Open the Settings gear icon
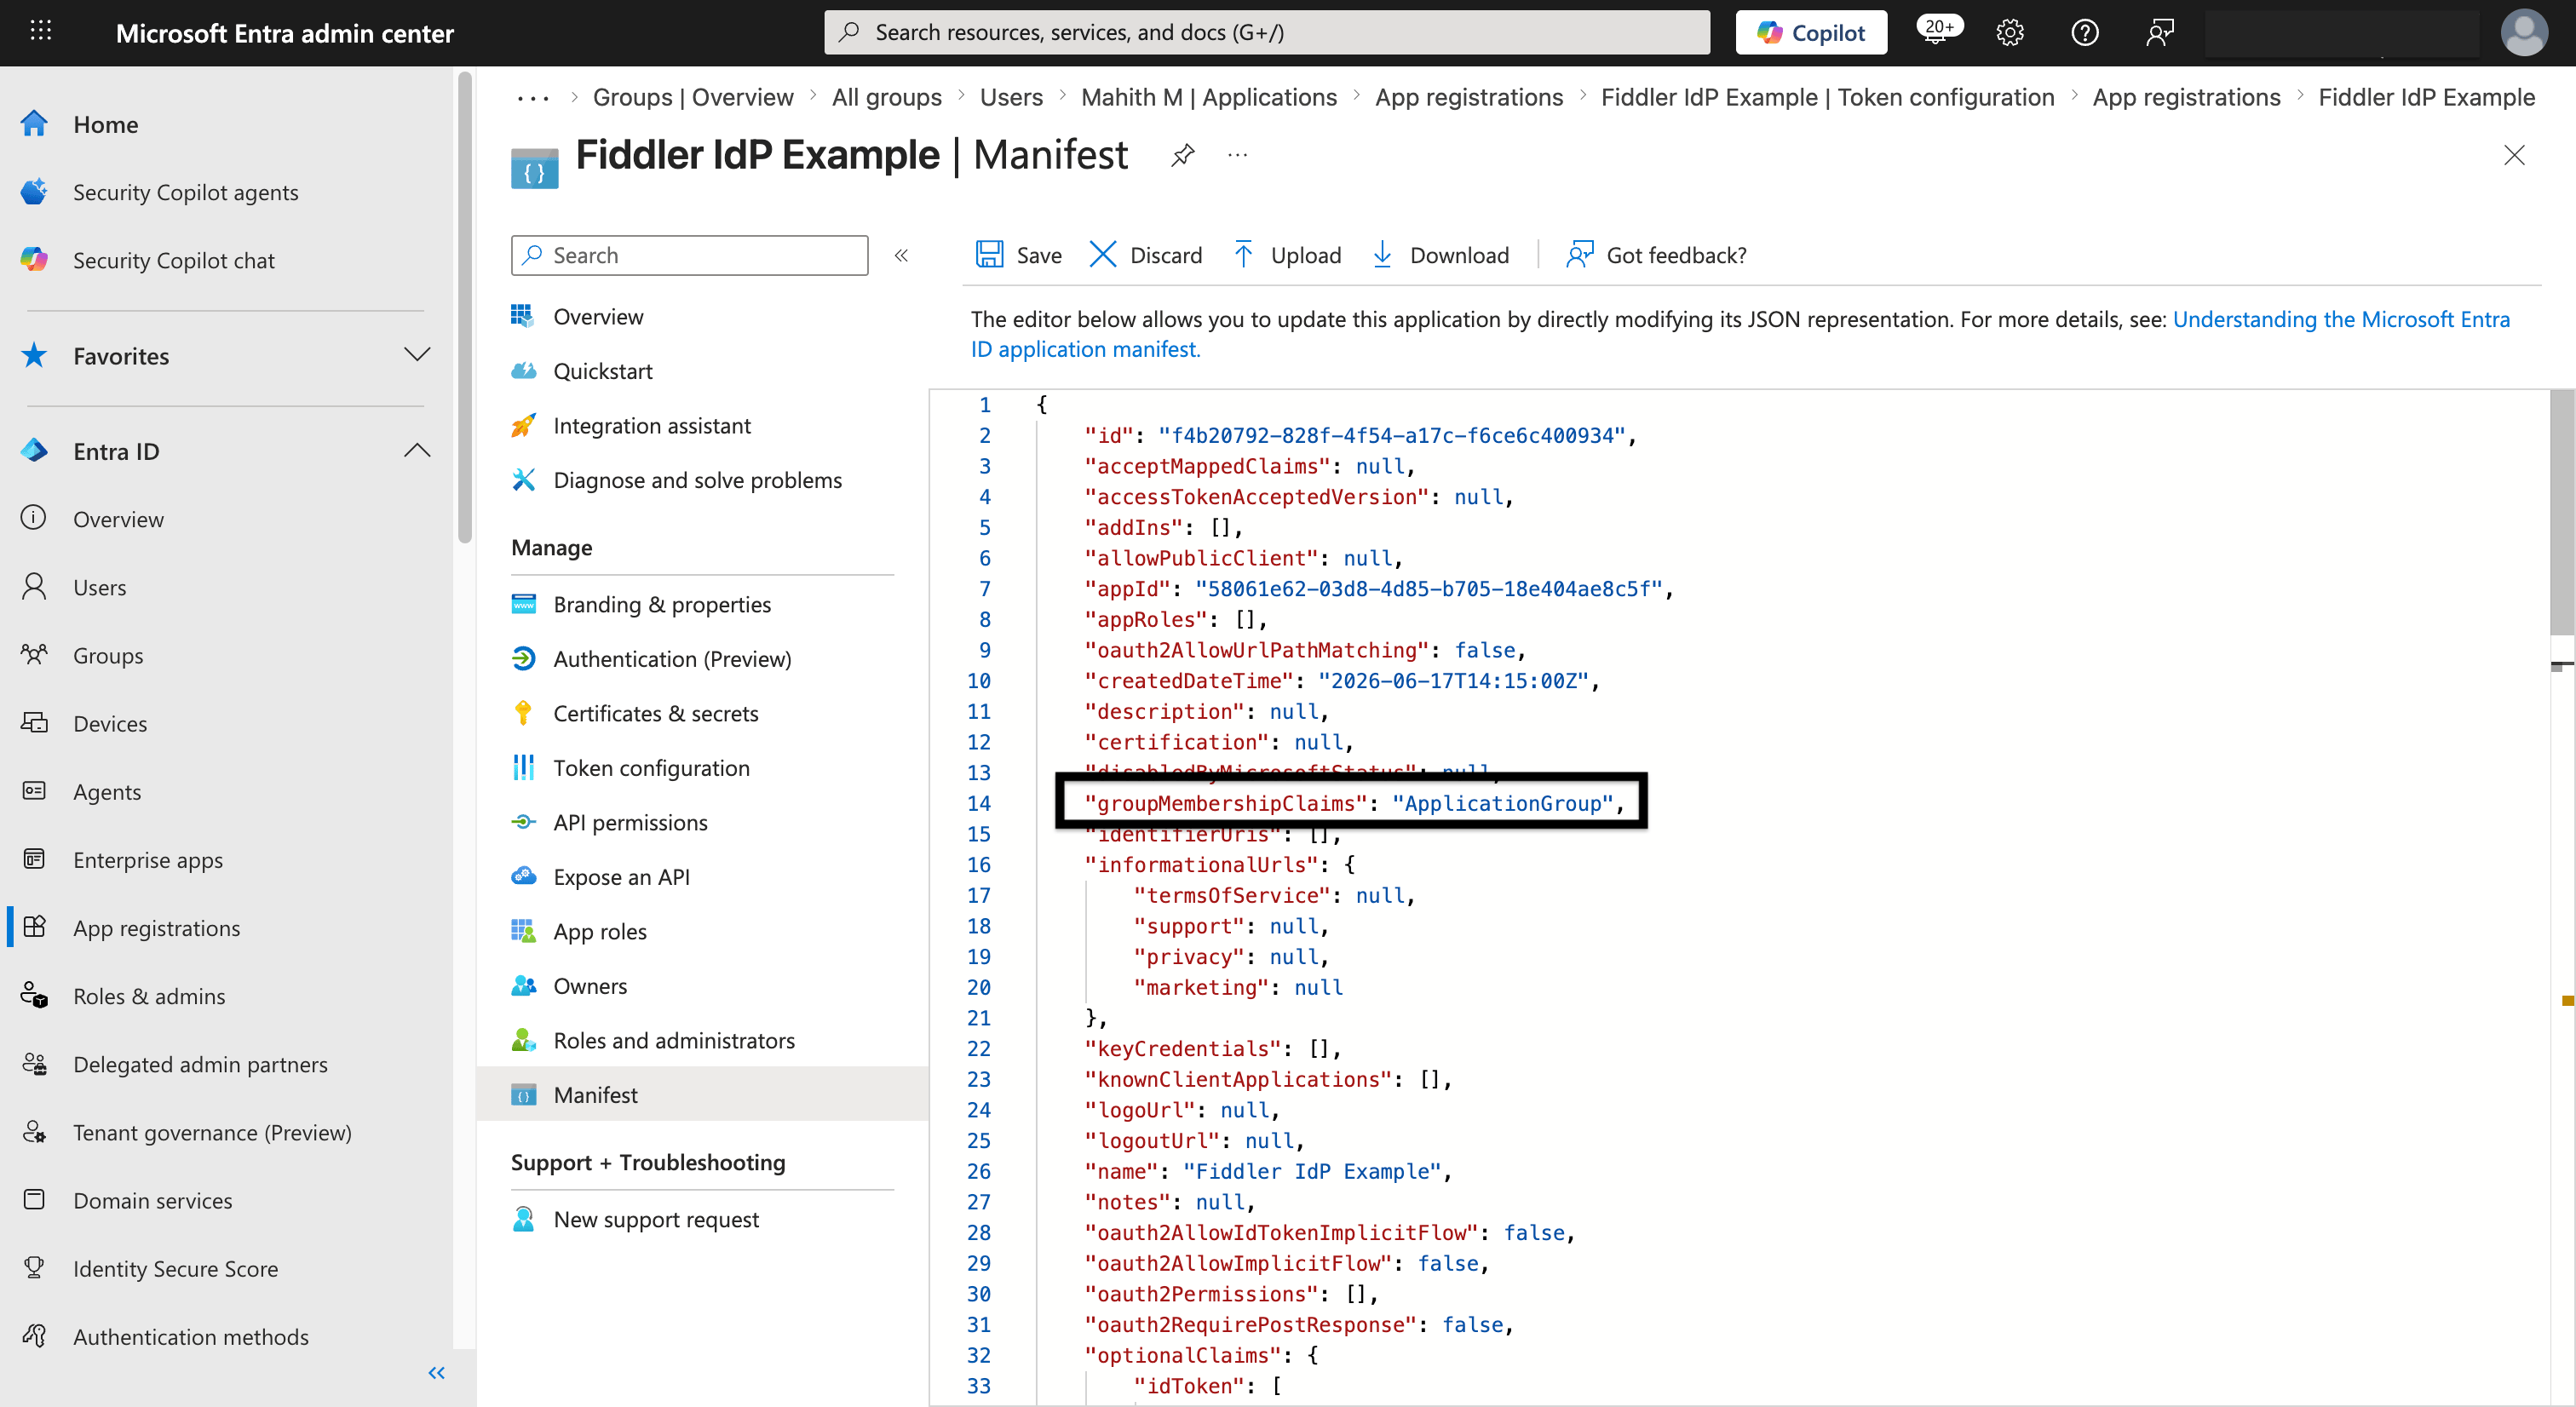 point(2010,32)
